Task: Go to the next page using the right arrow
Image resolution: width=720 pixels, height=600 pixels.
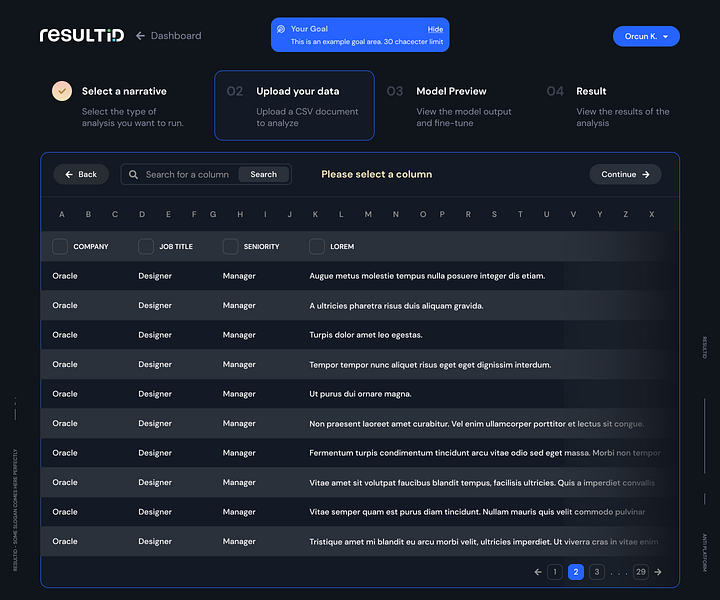Action: click(658, 572)
